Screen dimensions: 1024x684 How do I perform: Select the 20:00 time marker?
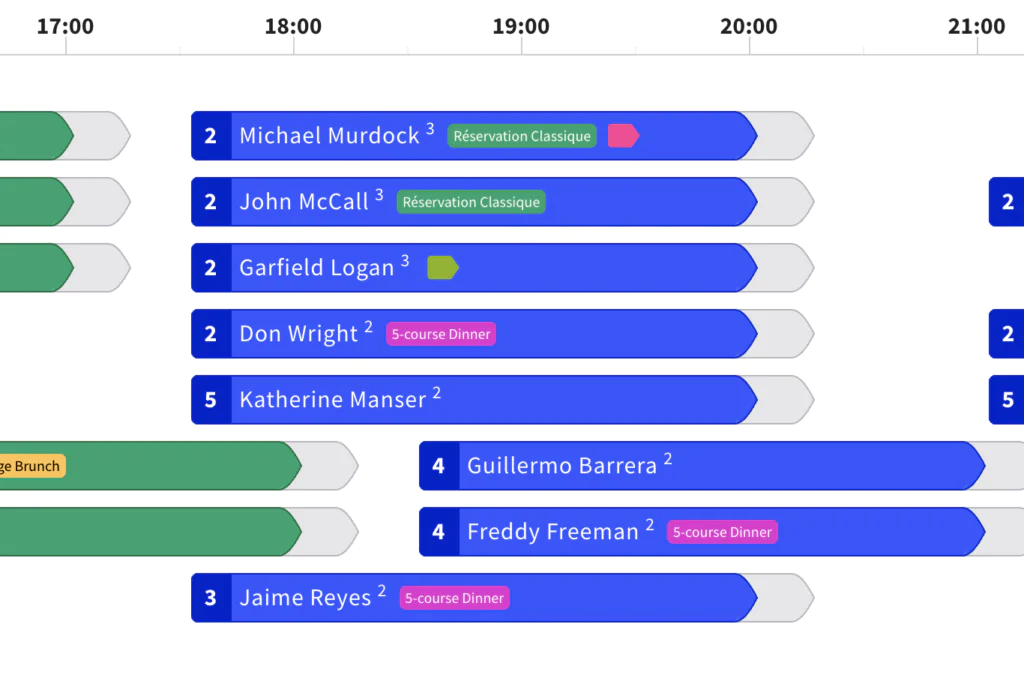749,27
